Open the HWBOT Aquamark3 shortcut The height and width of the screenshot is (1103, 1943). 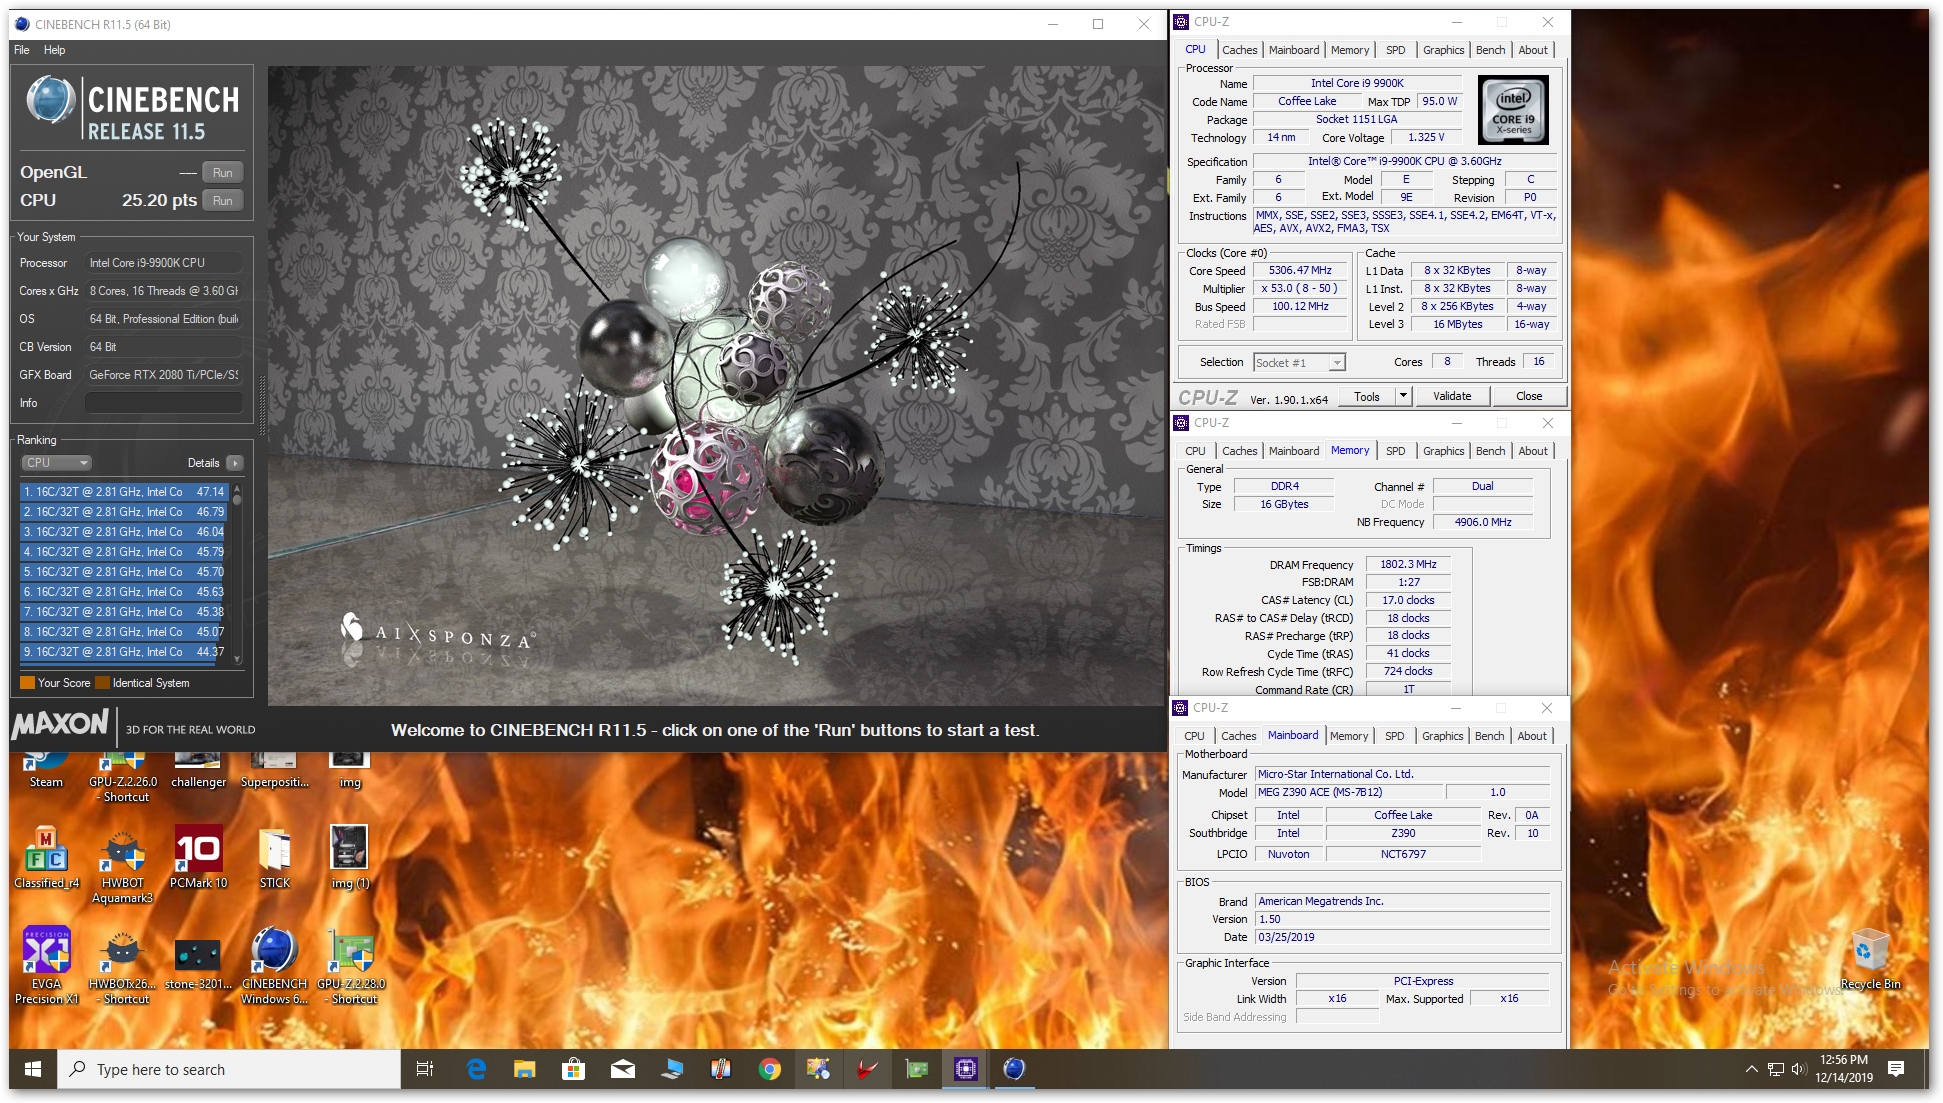coord(123,865)
